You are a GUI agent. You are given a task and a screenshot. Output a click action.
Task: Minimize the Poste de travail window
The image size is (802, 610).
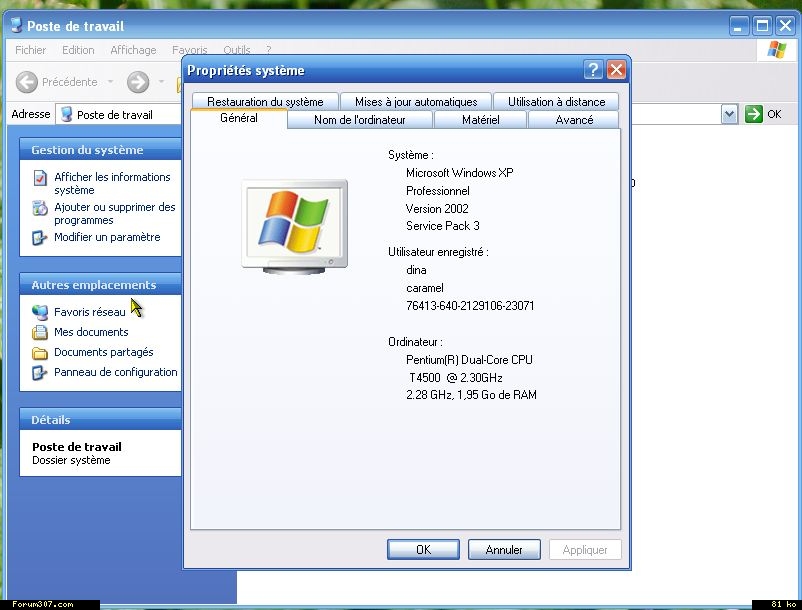pyautogui.click(x=738, y=26)
